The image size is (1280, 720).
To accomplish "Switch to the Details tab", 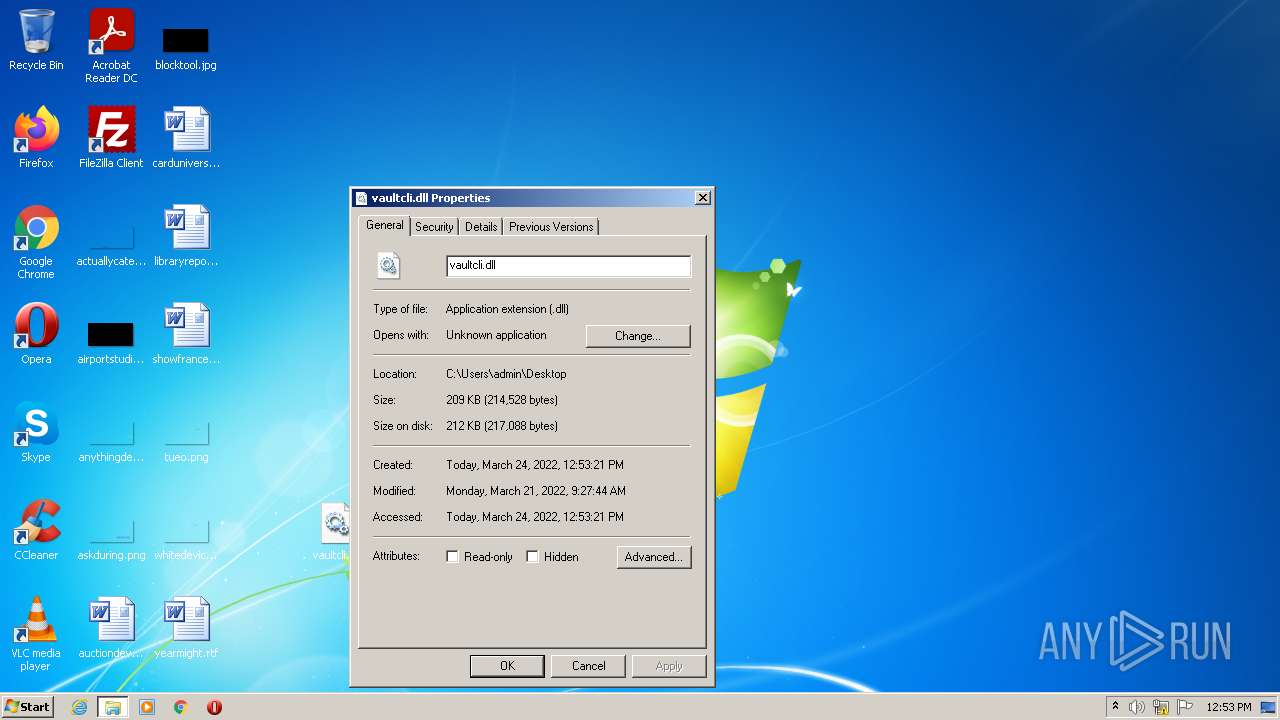I will (x=481, y=227).
